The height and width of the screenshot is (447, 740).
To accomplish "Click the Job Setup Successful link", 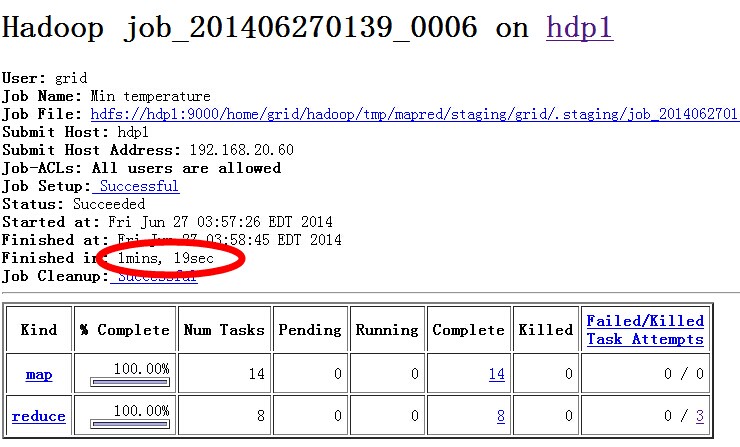I will (138, 186).
